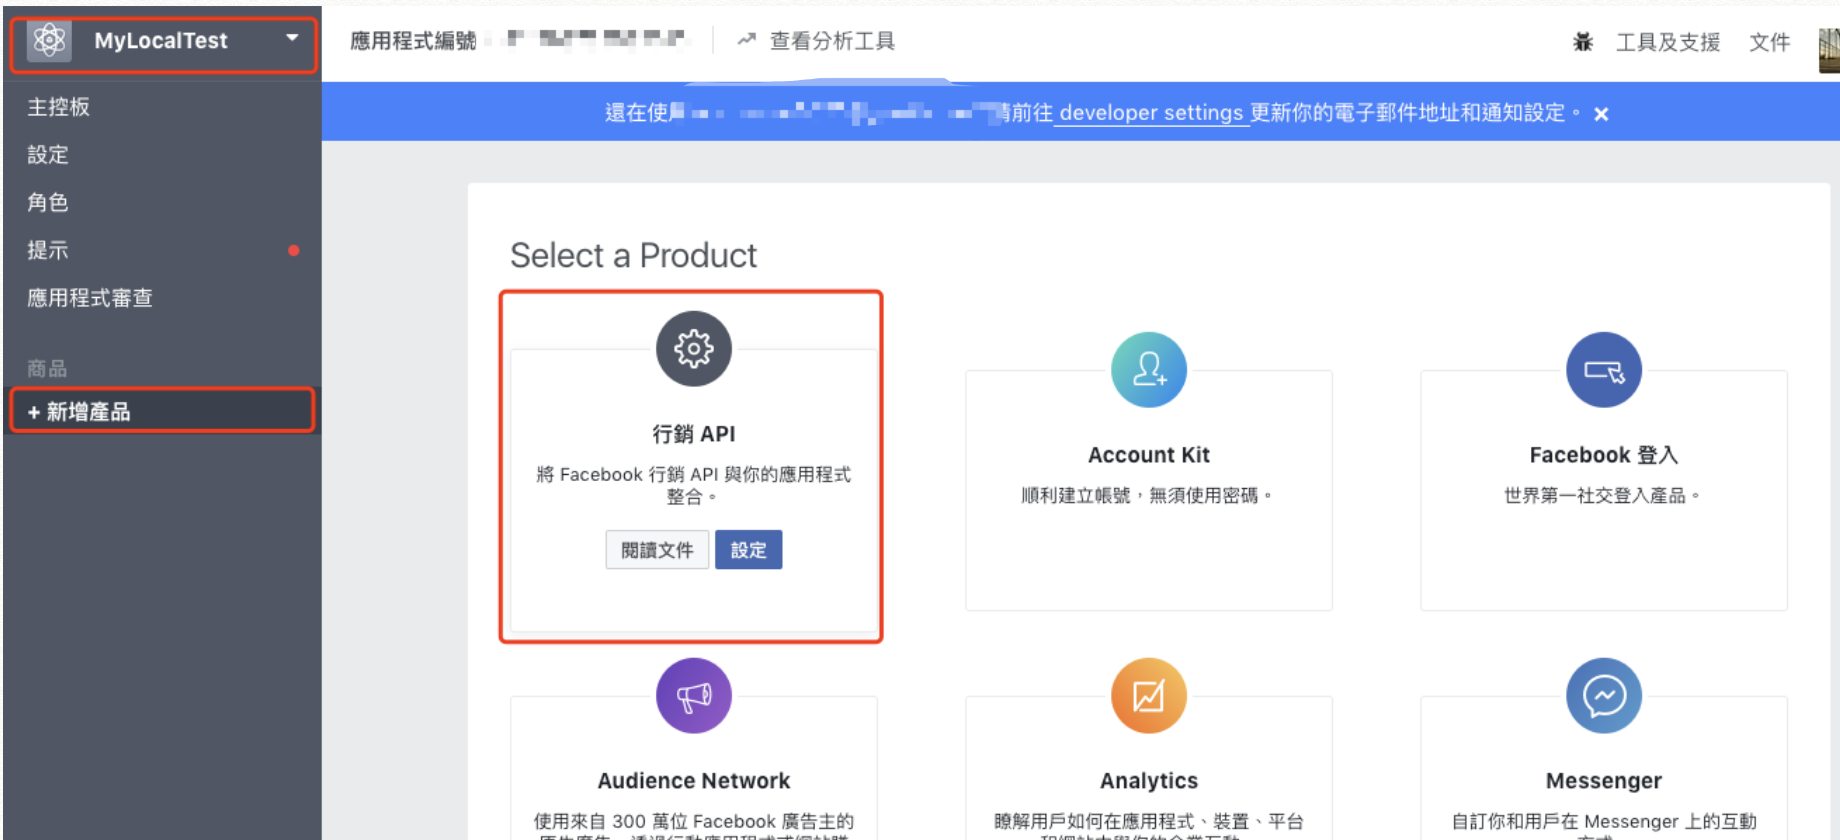Viewport: 1840px width, 840px height.
Task: Open 應用程式審查 in sidebar
Action: 90,298
